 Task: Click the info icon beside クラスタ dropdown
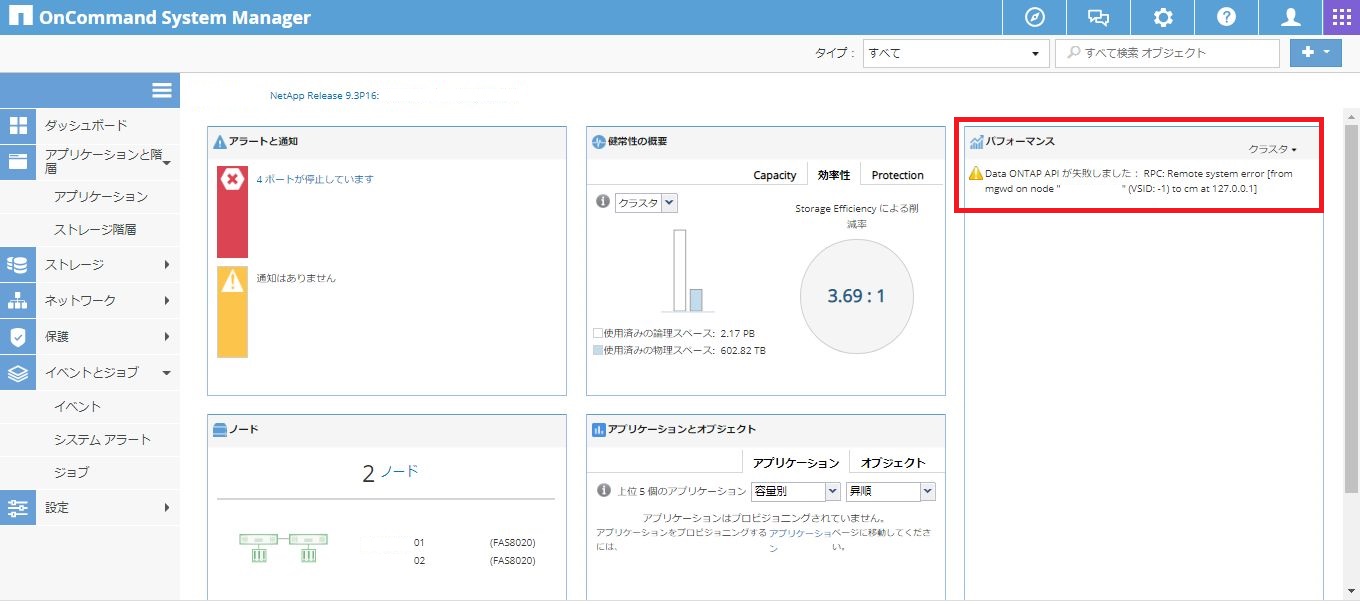[603, 202]
